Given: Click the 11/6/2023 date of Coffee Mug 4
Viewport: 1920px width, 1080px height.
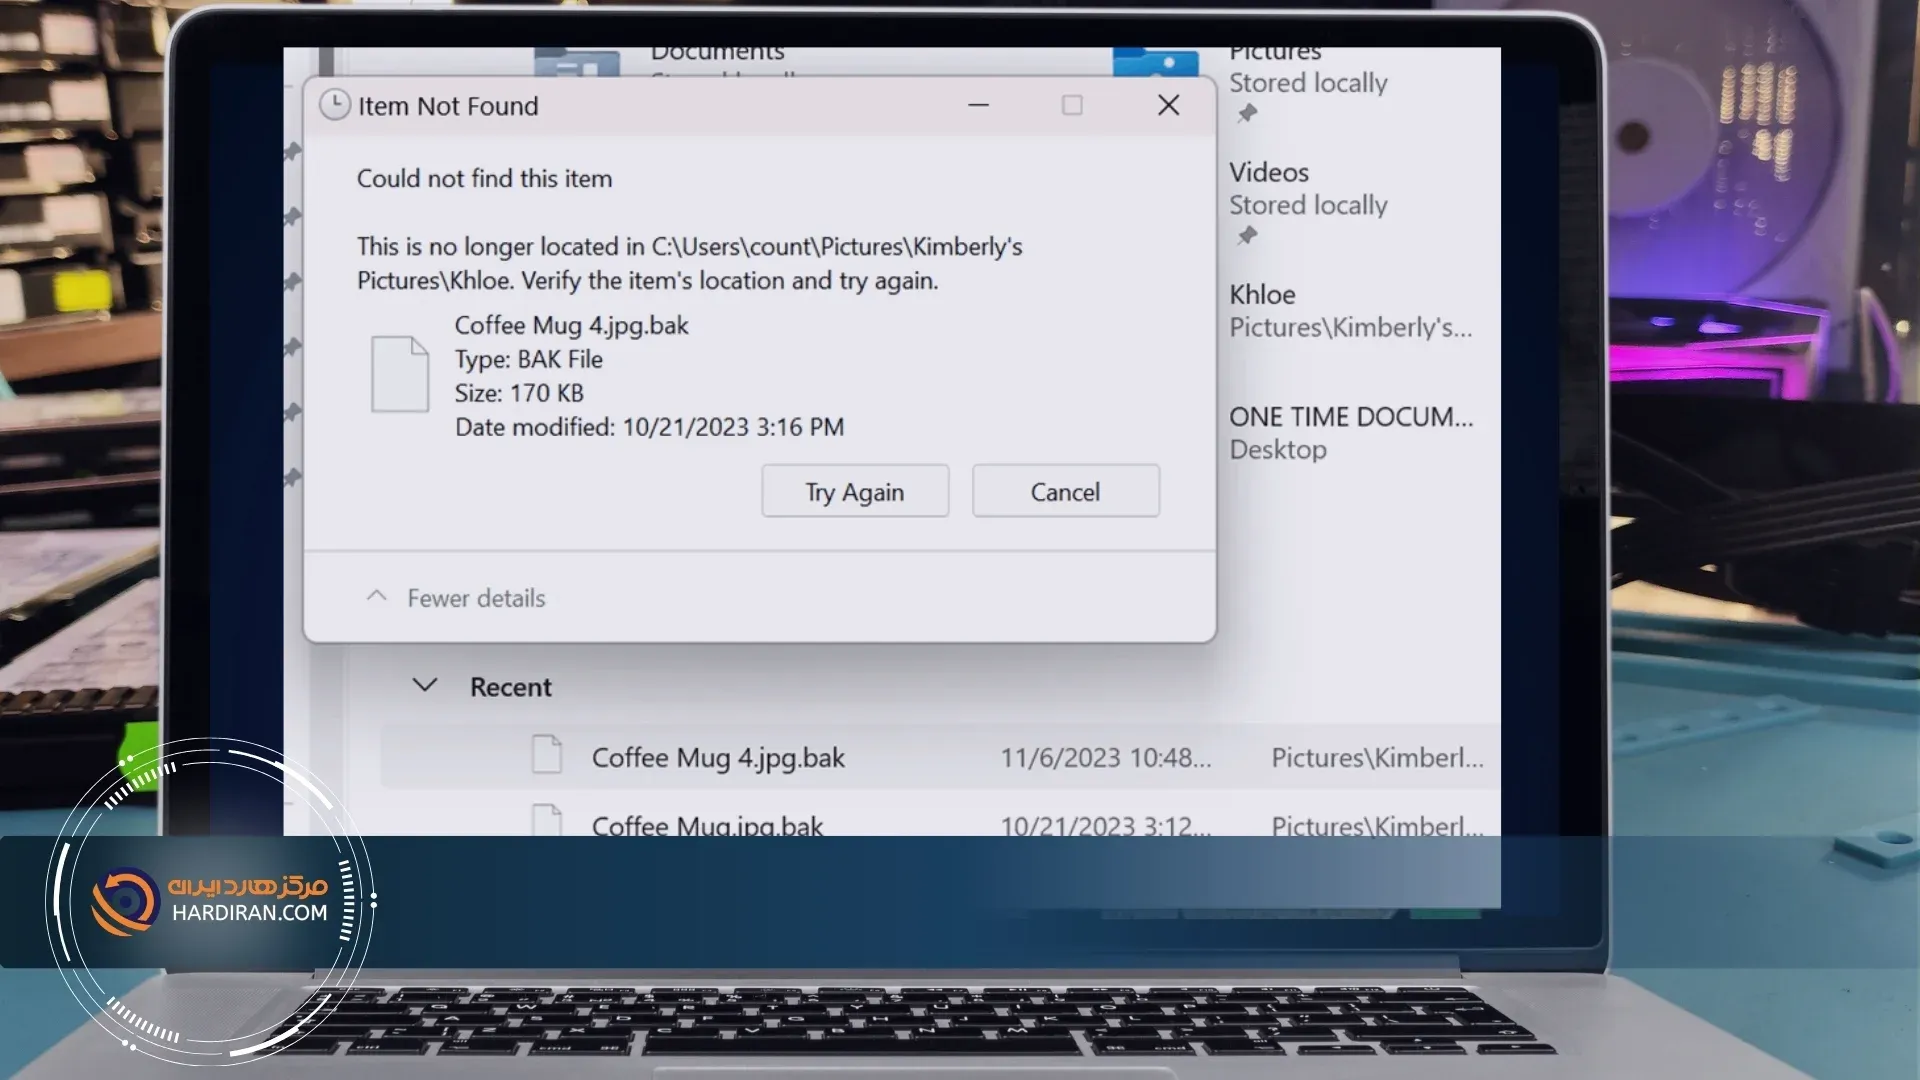Looking at the screenshot, I should pyautogui.click(x=1105, y=757).
